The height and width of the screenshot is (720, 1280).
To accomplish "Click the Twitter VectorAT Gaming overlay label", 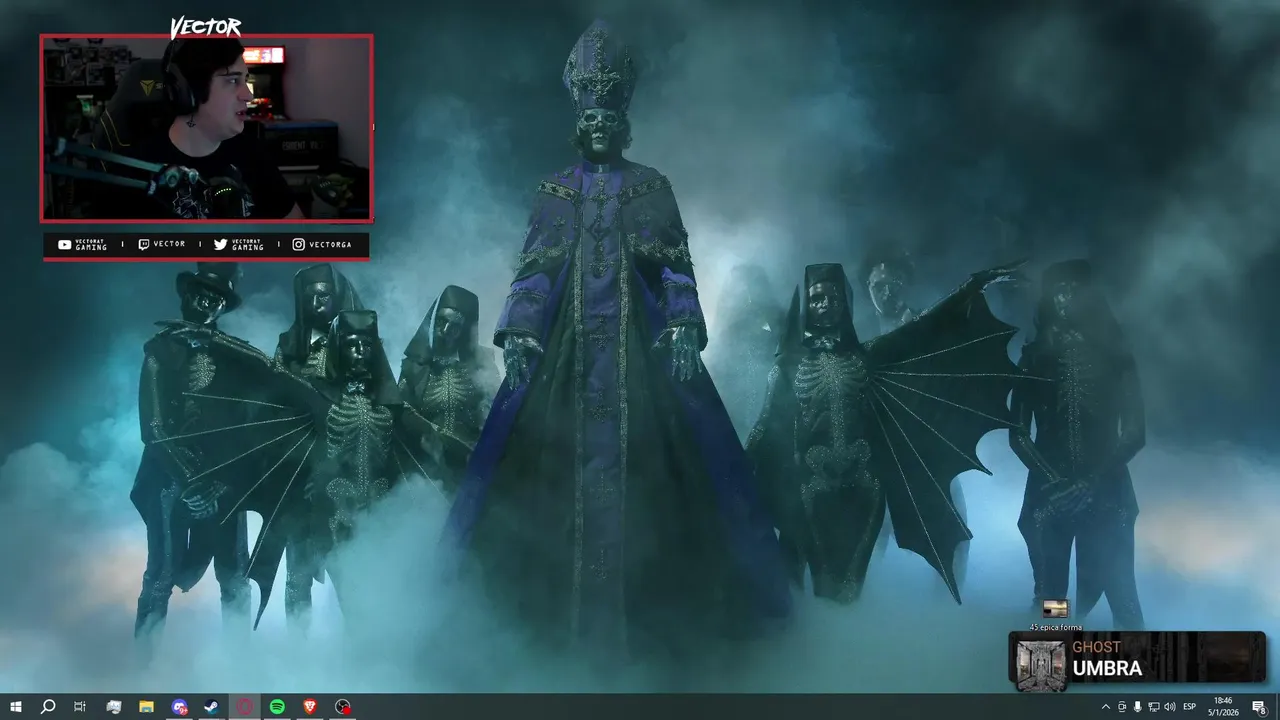I will [x=239, y=244].
